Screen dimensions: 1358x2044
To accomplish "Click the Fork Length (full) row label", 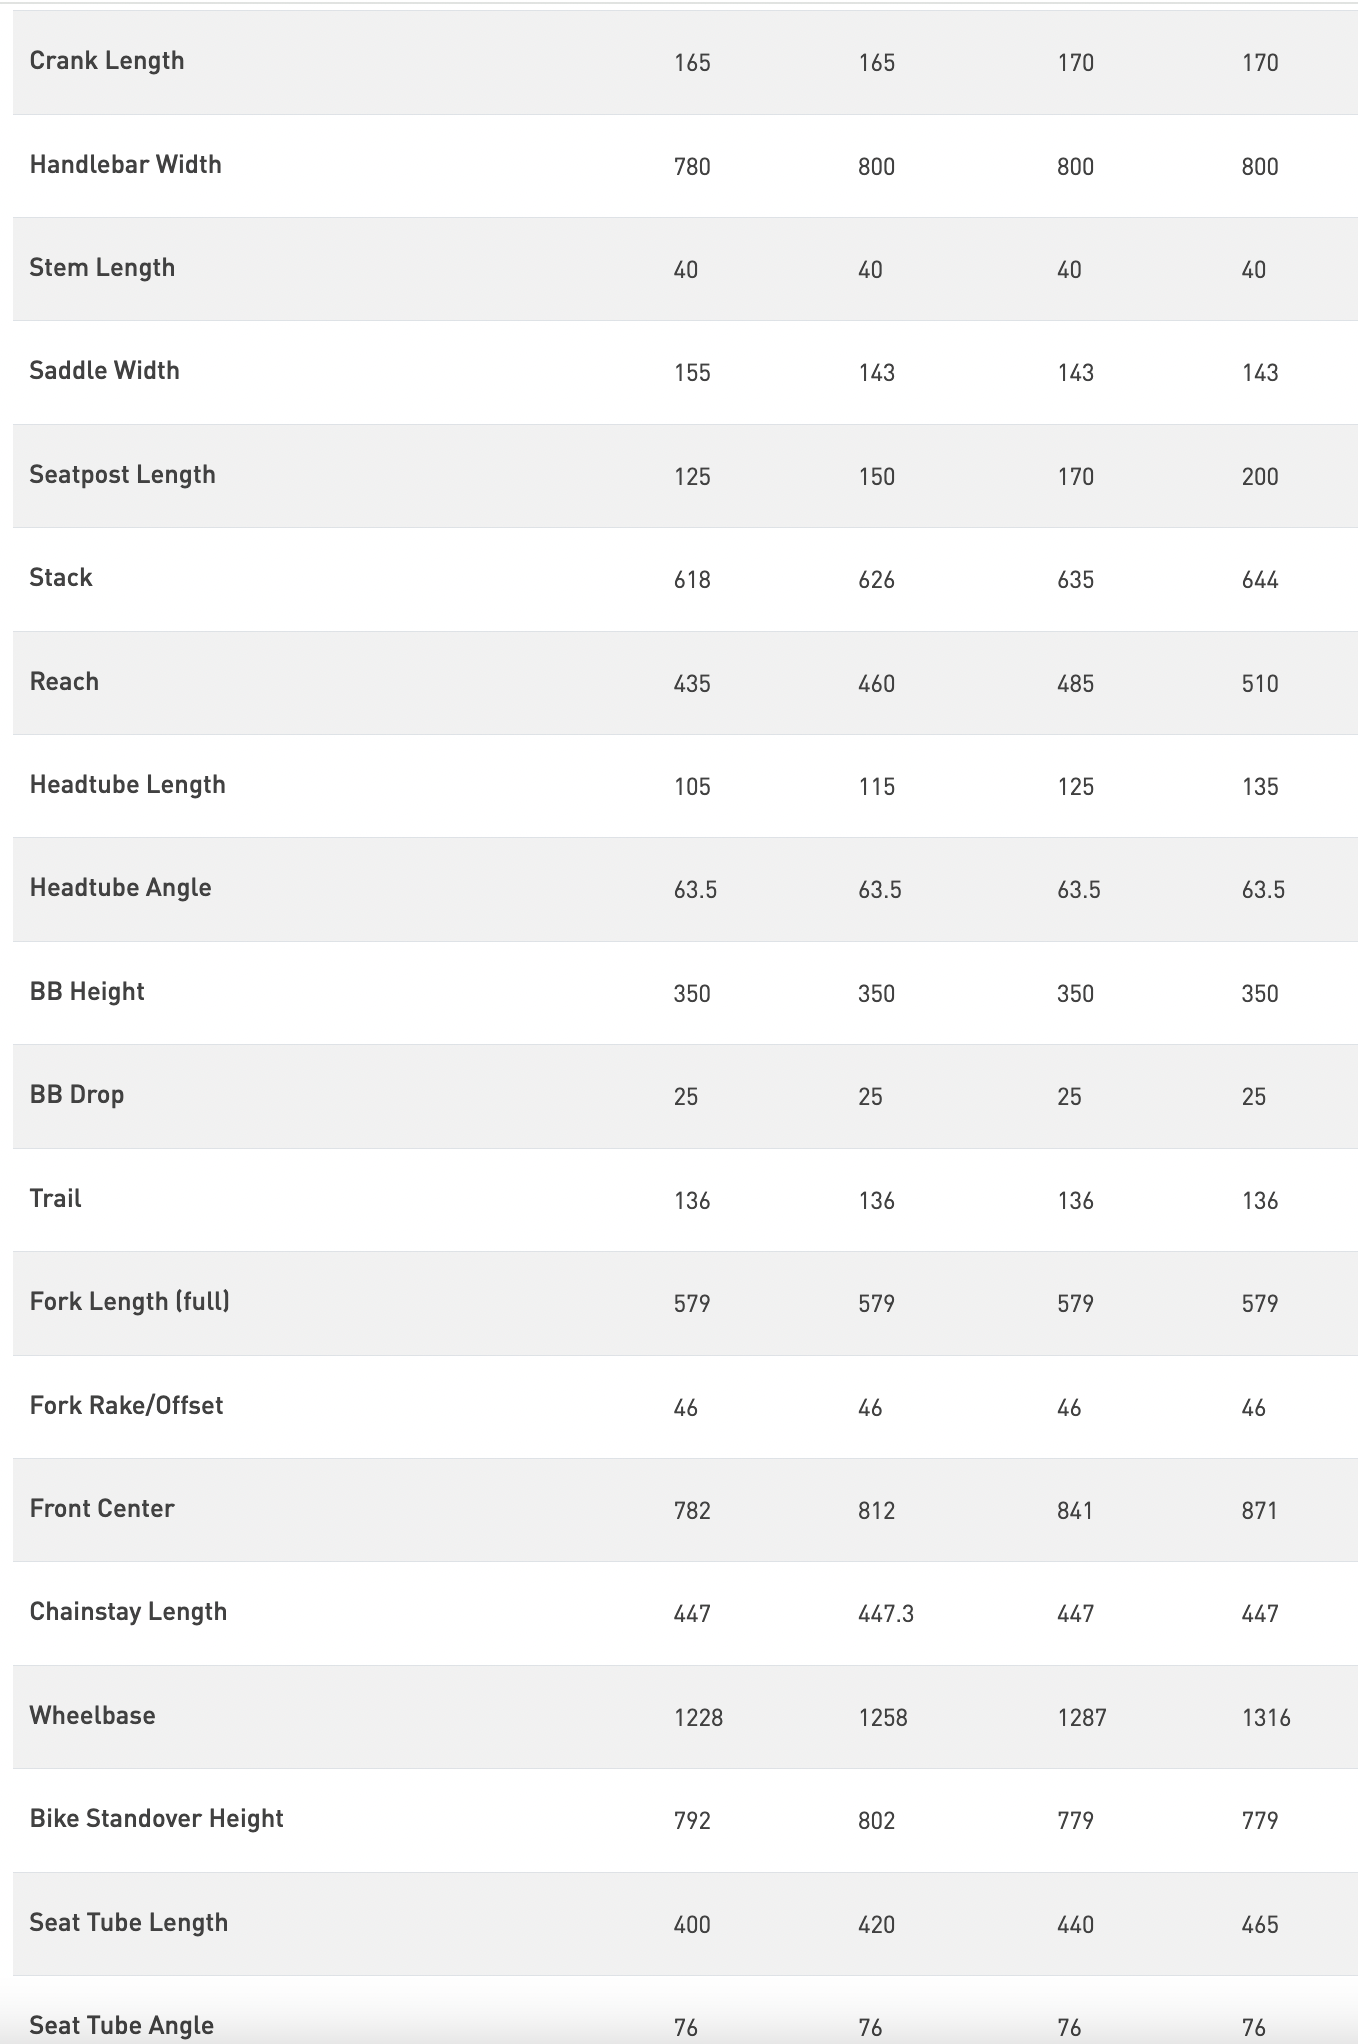I will pos(130,1302).
